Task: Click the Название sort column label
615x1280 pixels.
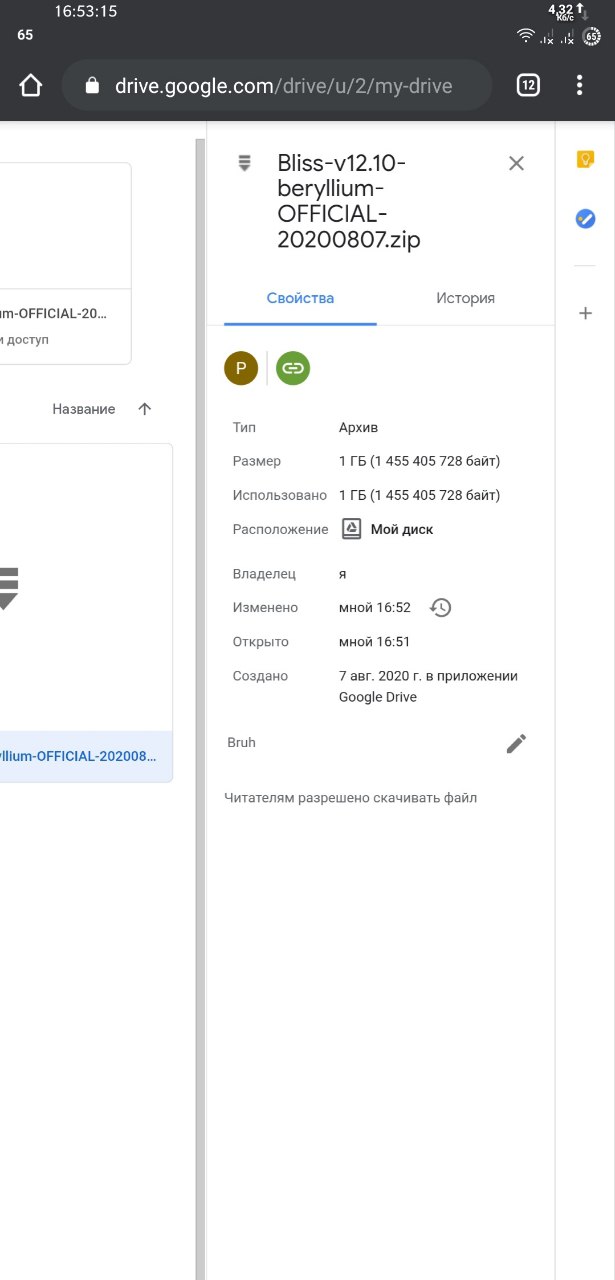Action: click(x=84, y=409)
